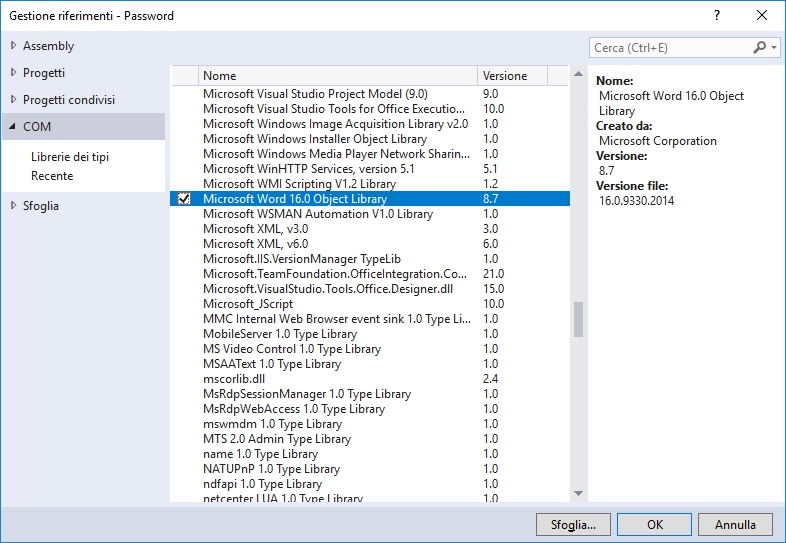Image resolution: width=786 pixels, height=543 pixels.
Task: Select MMC Internal Web Browser event sink row
Action: (x=369, y=319)
